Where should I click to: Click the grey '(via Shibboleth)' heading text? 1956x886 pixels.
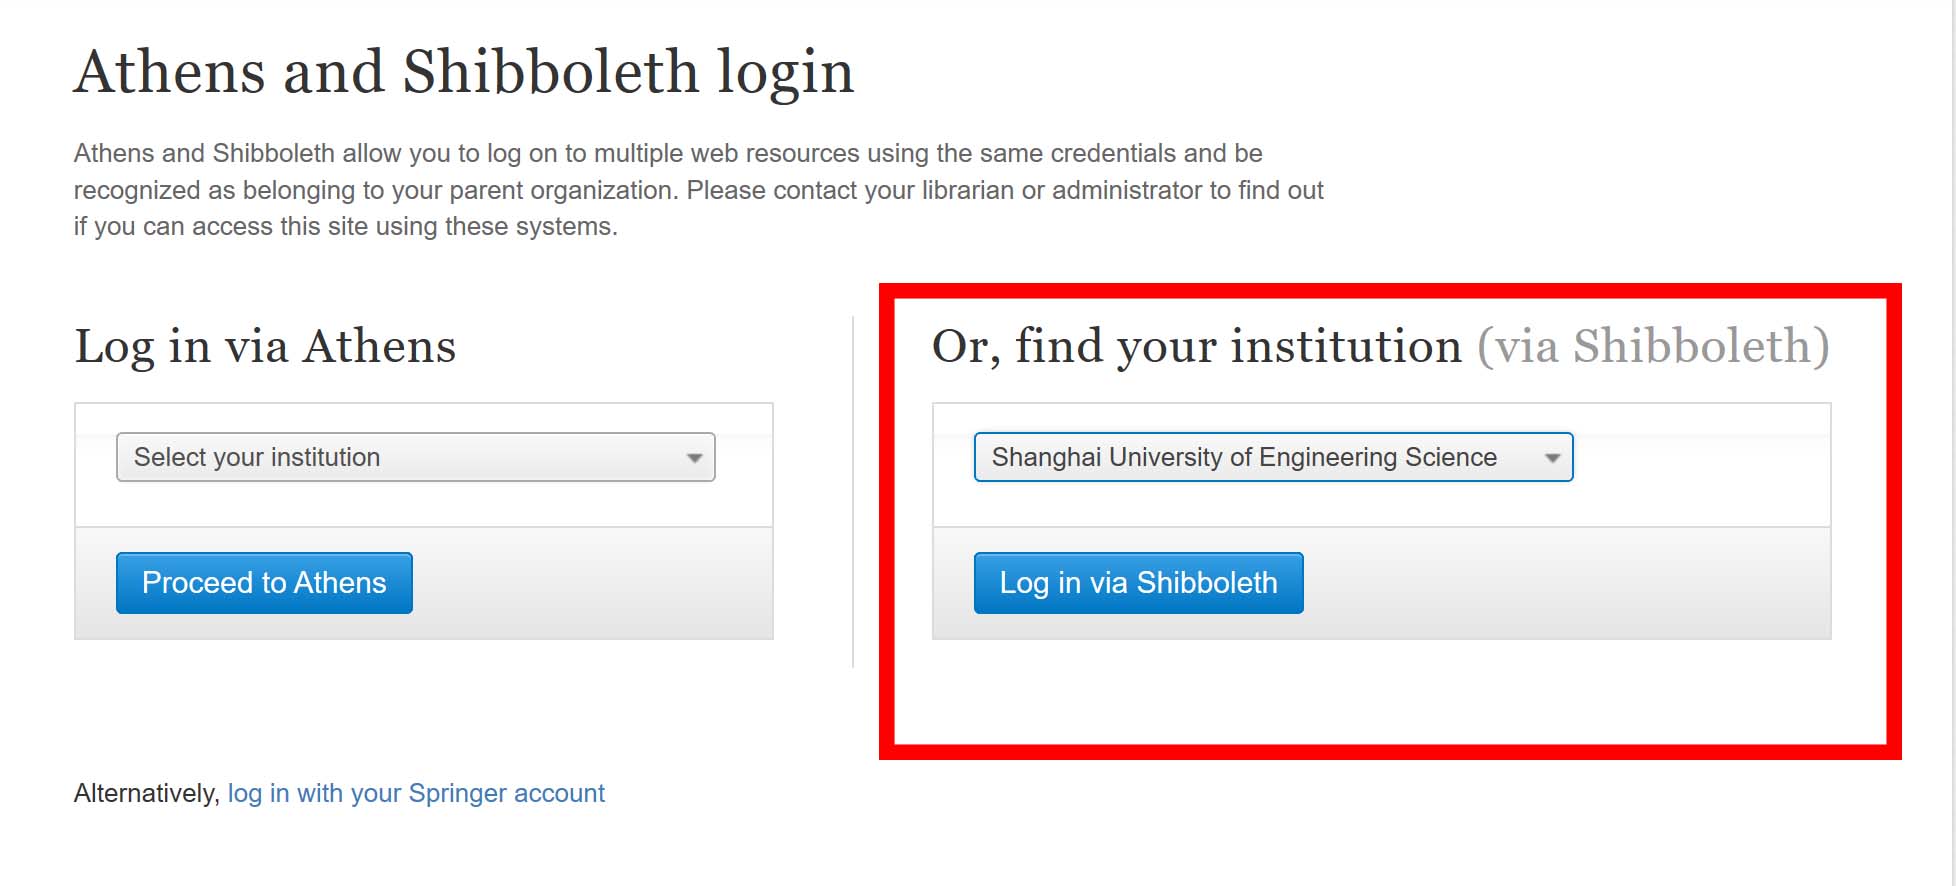point(1653,347)
